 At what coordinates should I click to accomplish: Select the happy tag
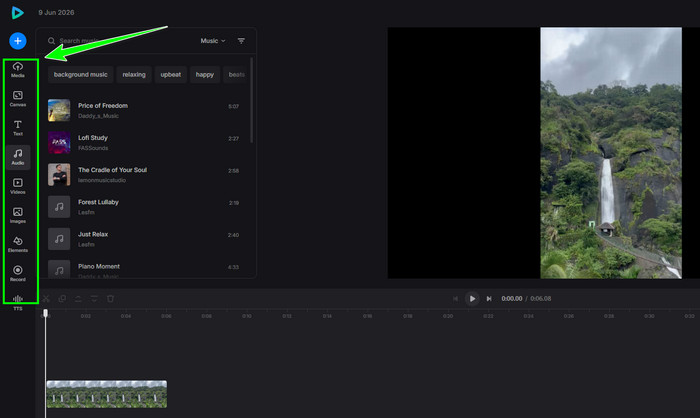204,75
